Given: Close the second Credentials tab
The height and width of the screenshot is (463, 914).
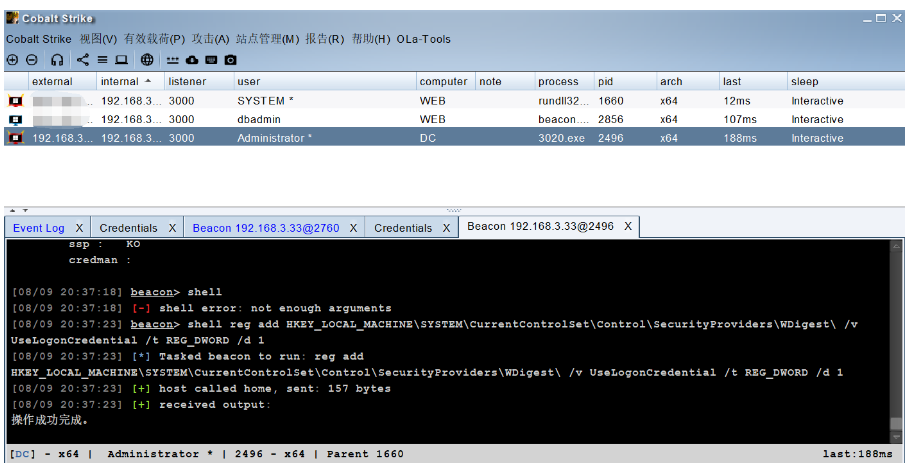Looking at the screenshot, I should pyautogui.click(x=447, y=228).
